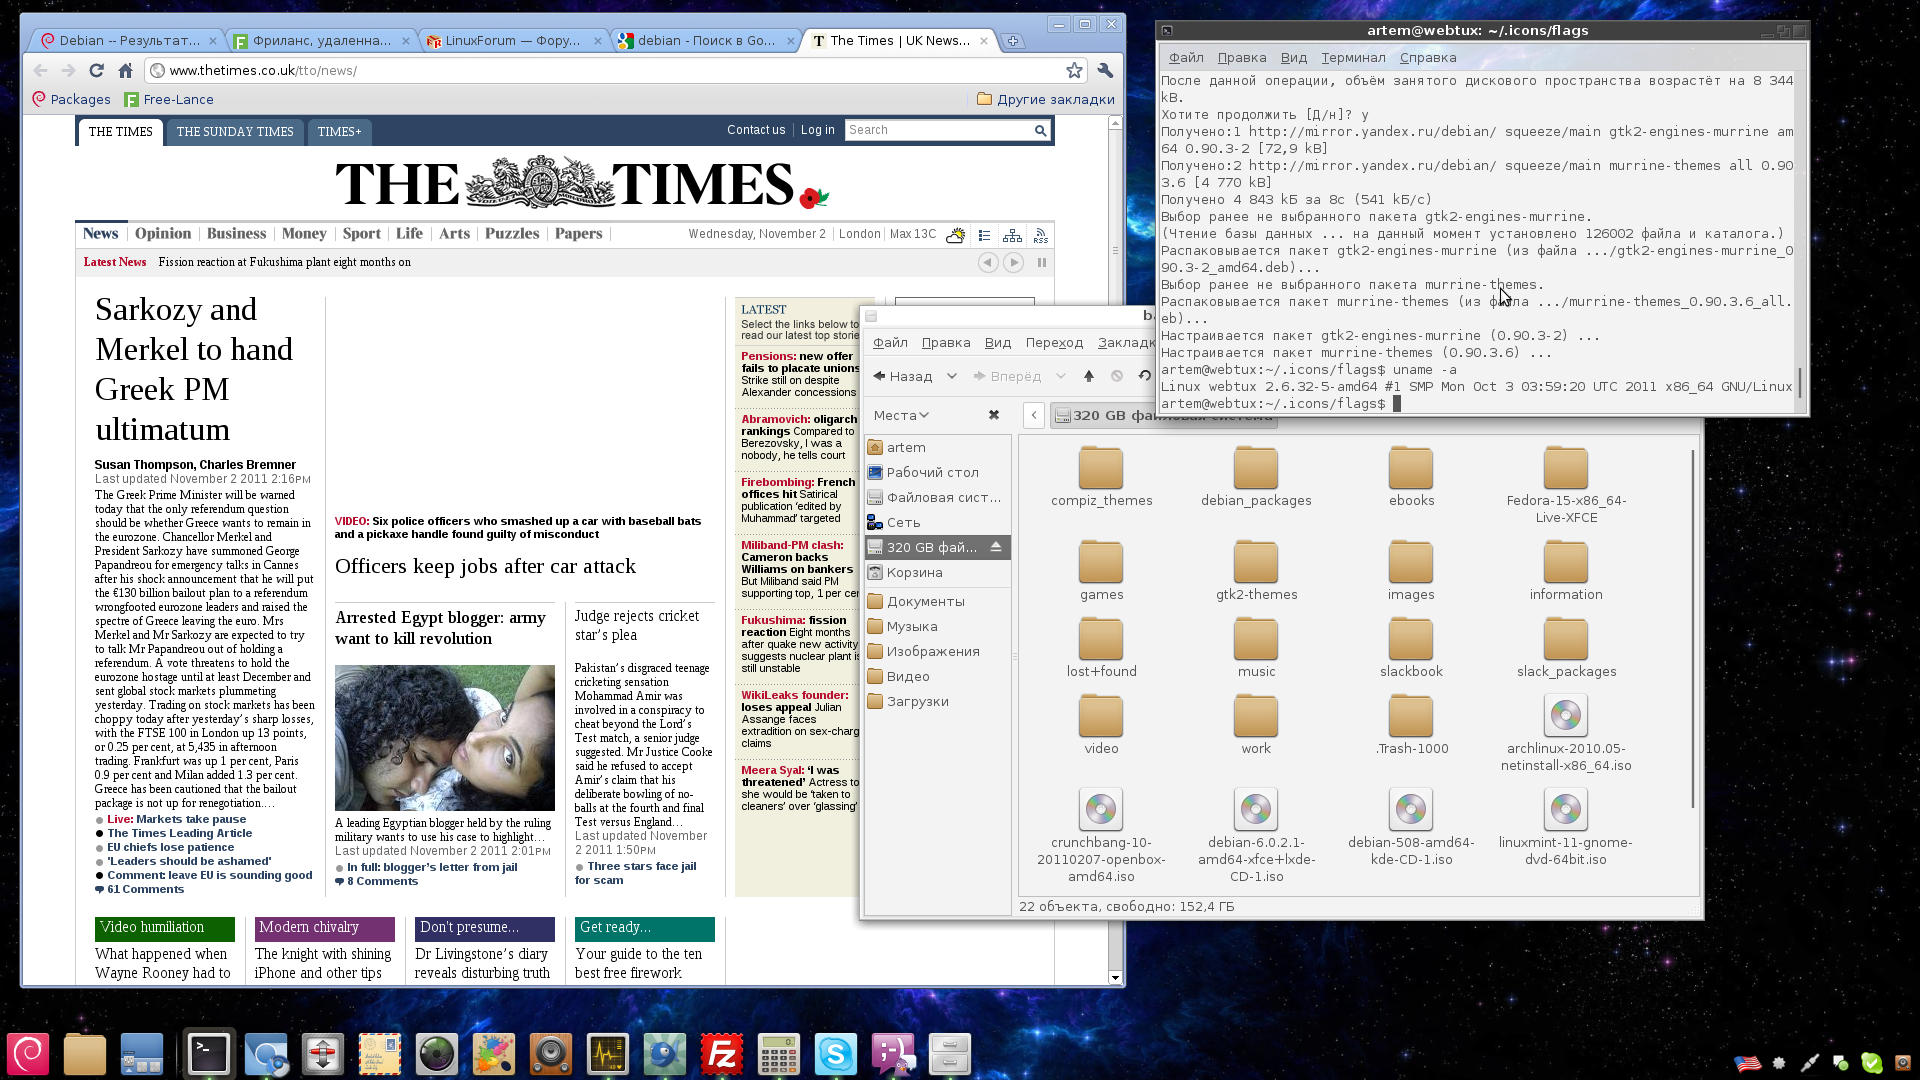Viewport: 1920px width, 1080px height.
Task: Switch to Debian — Результат tab
Action: (x=128, y=41)
